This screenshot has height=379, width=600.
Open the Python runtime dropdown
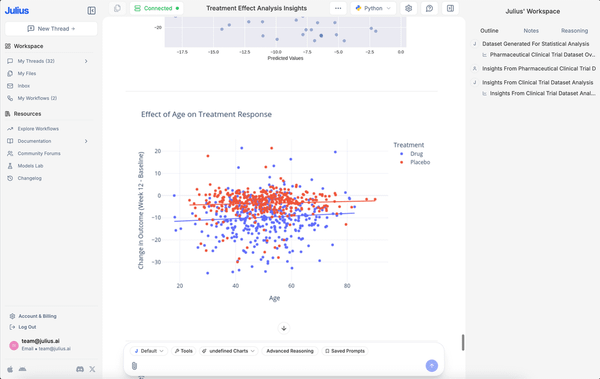point(373,8)
